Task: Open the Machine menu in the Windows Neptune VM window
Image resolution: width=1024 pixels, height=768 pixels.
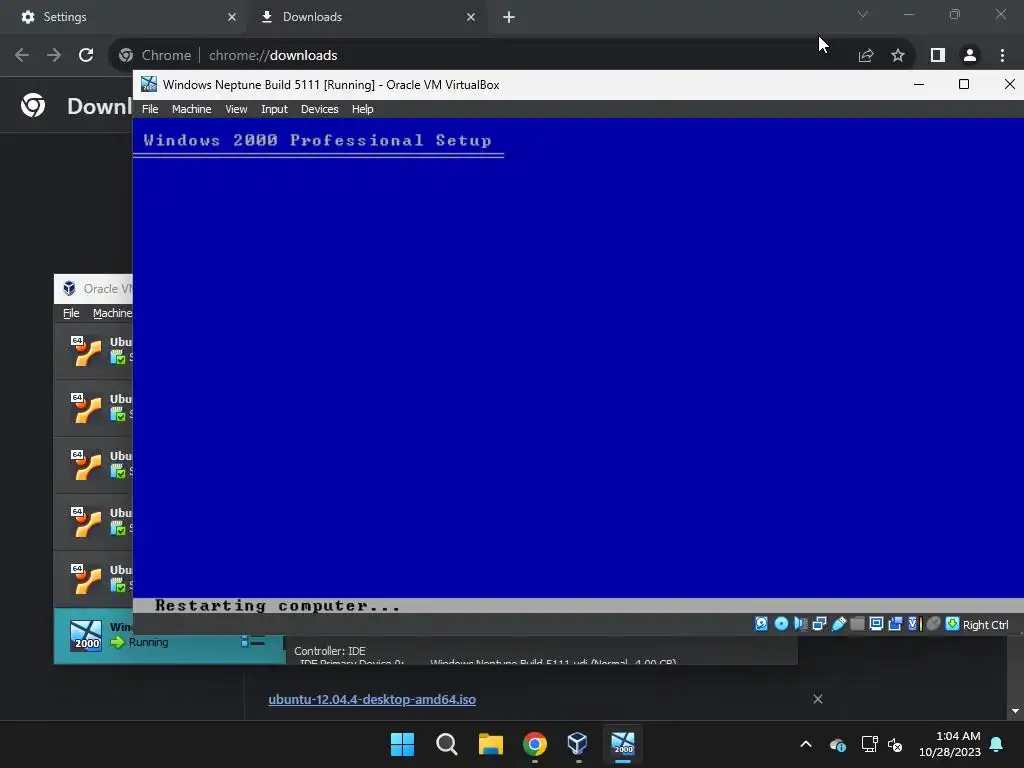Action: [191, 109]
